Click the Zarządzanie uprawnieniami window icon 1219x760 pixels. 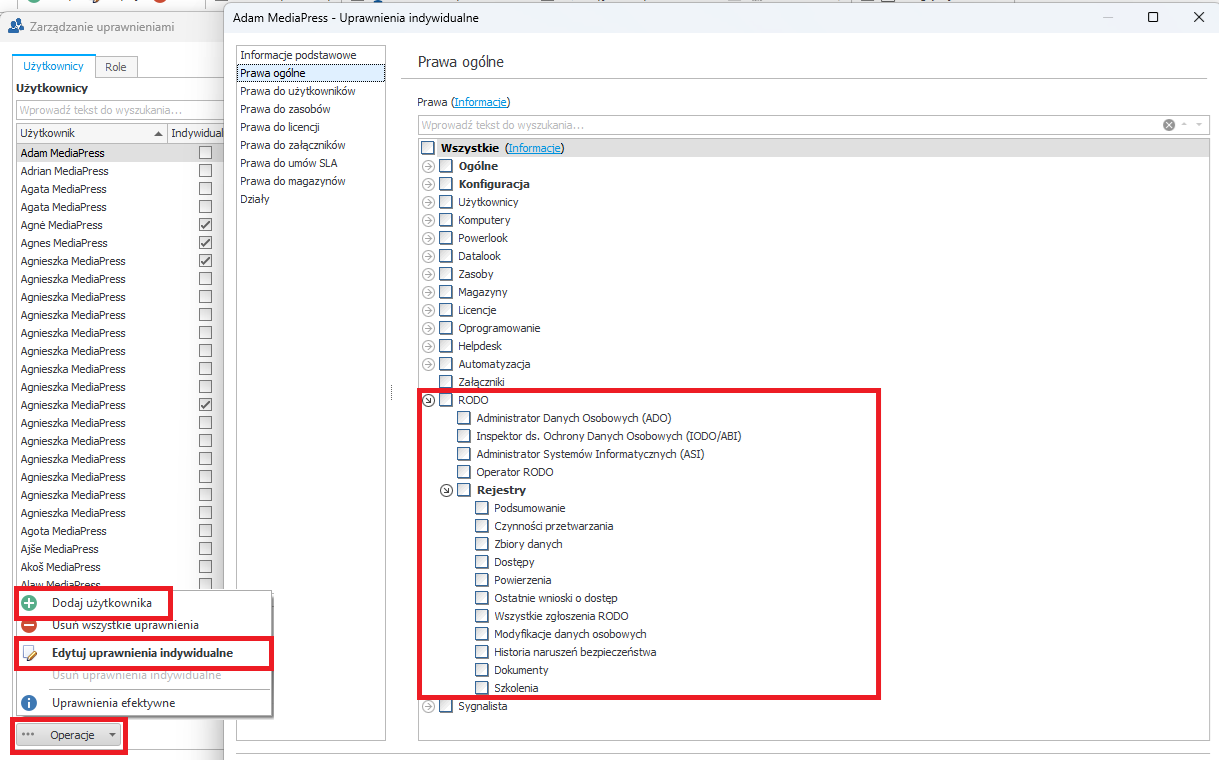16,27
